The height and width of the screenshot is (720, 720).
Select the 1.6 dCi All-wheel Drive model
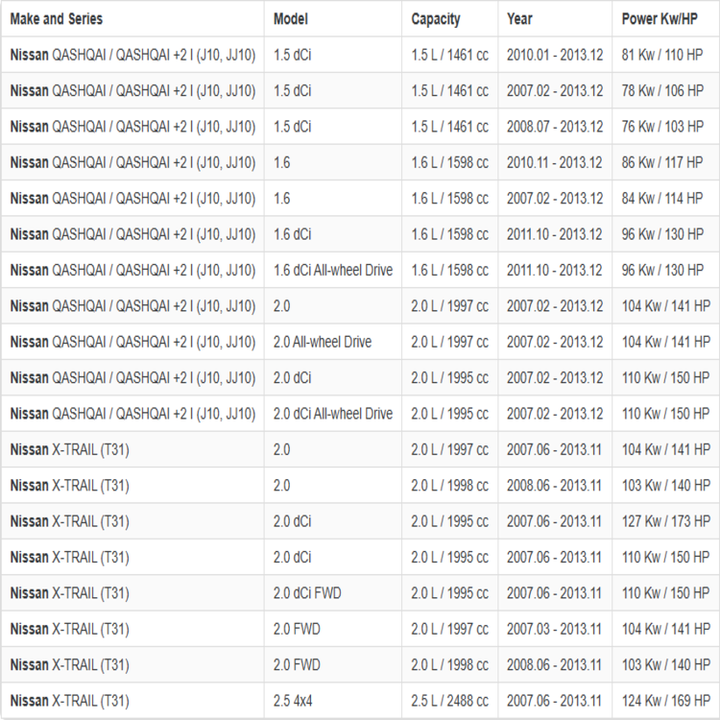tap(333, 270)
